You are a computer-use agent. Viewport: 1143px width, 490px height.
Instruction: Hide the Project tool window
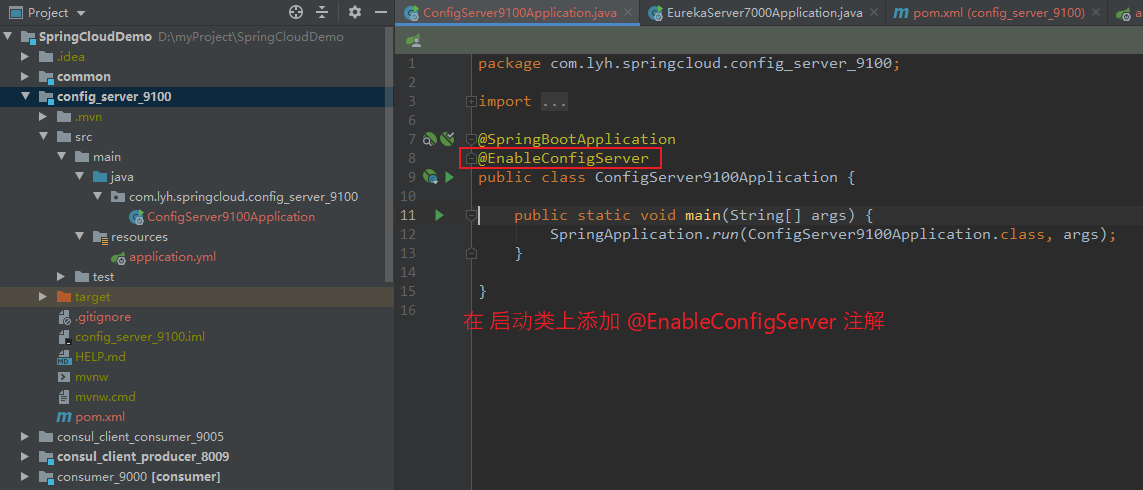pos(380,12)
